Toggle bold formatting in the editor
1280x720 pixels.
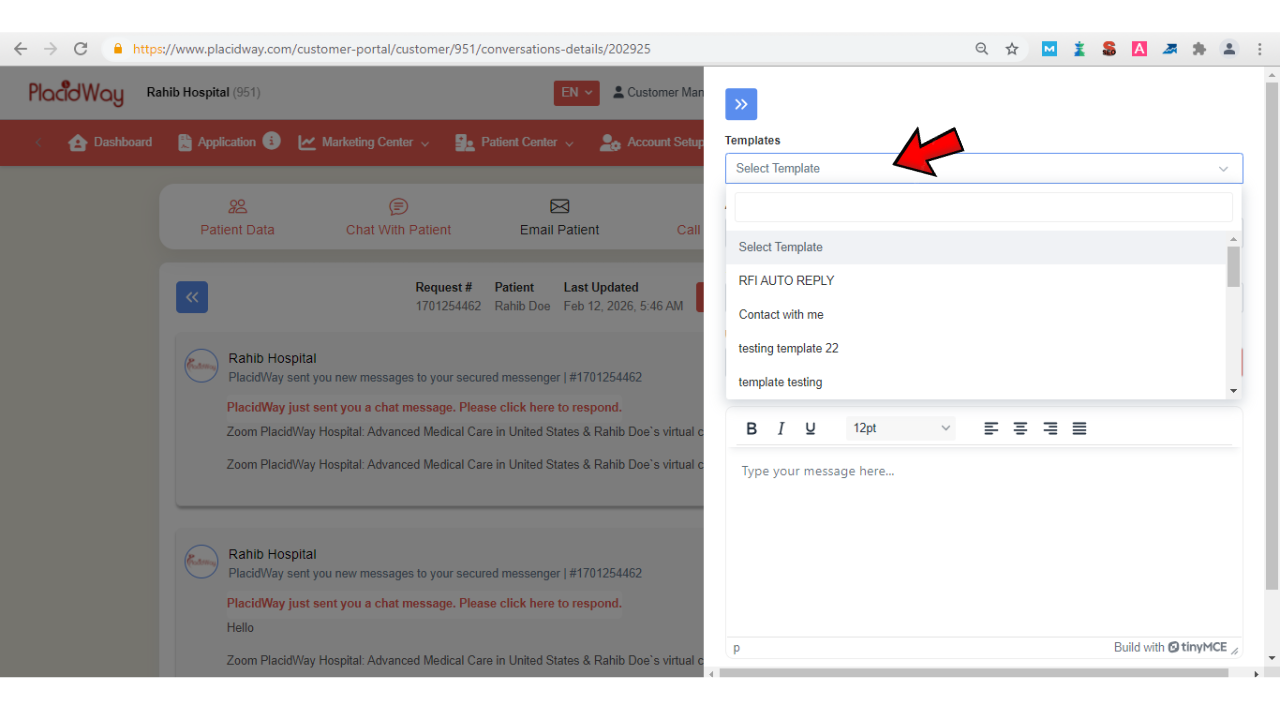tap(751, 428)
